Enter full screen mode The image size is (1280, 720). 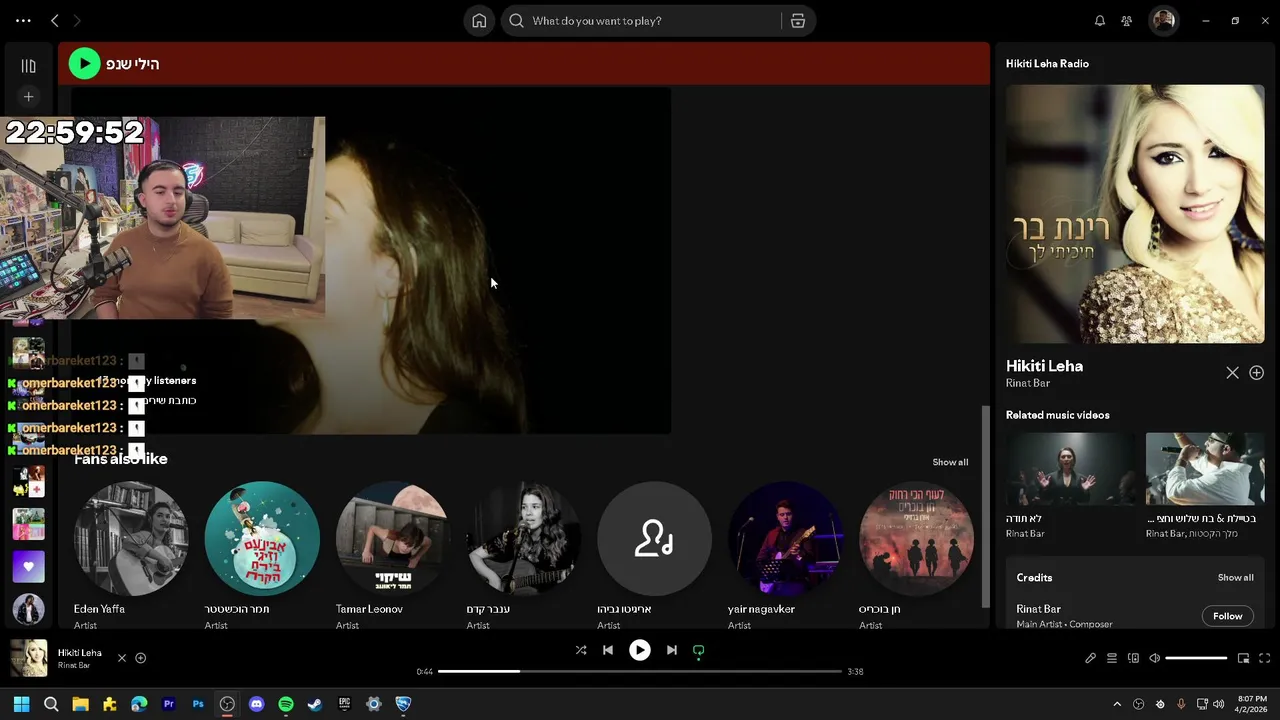click(x=1265, y=658)
